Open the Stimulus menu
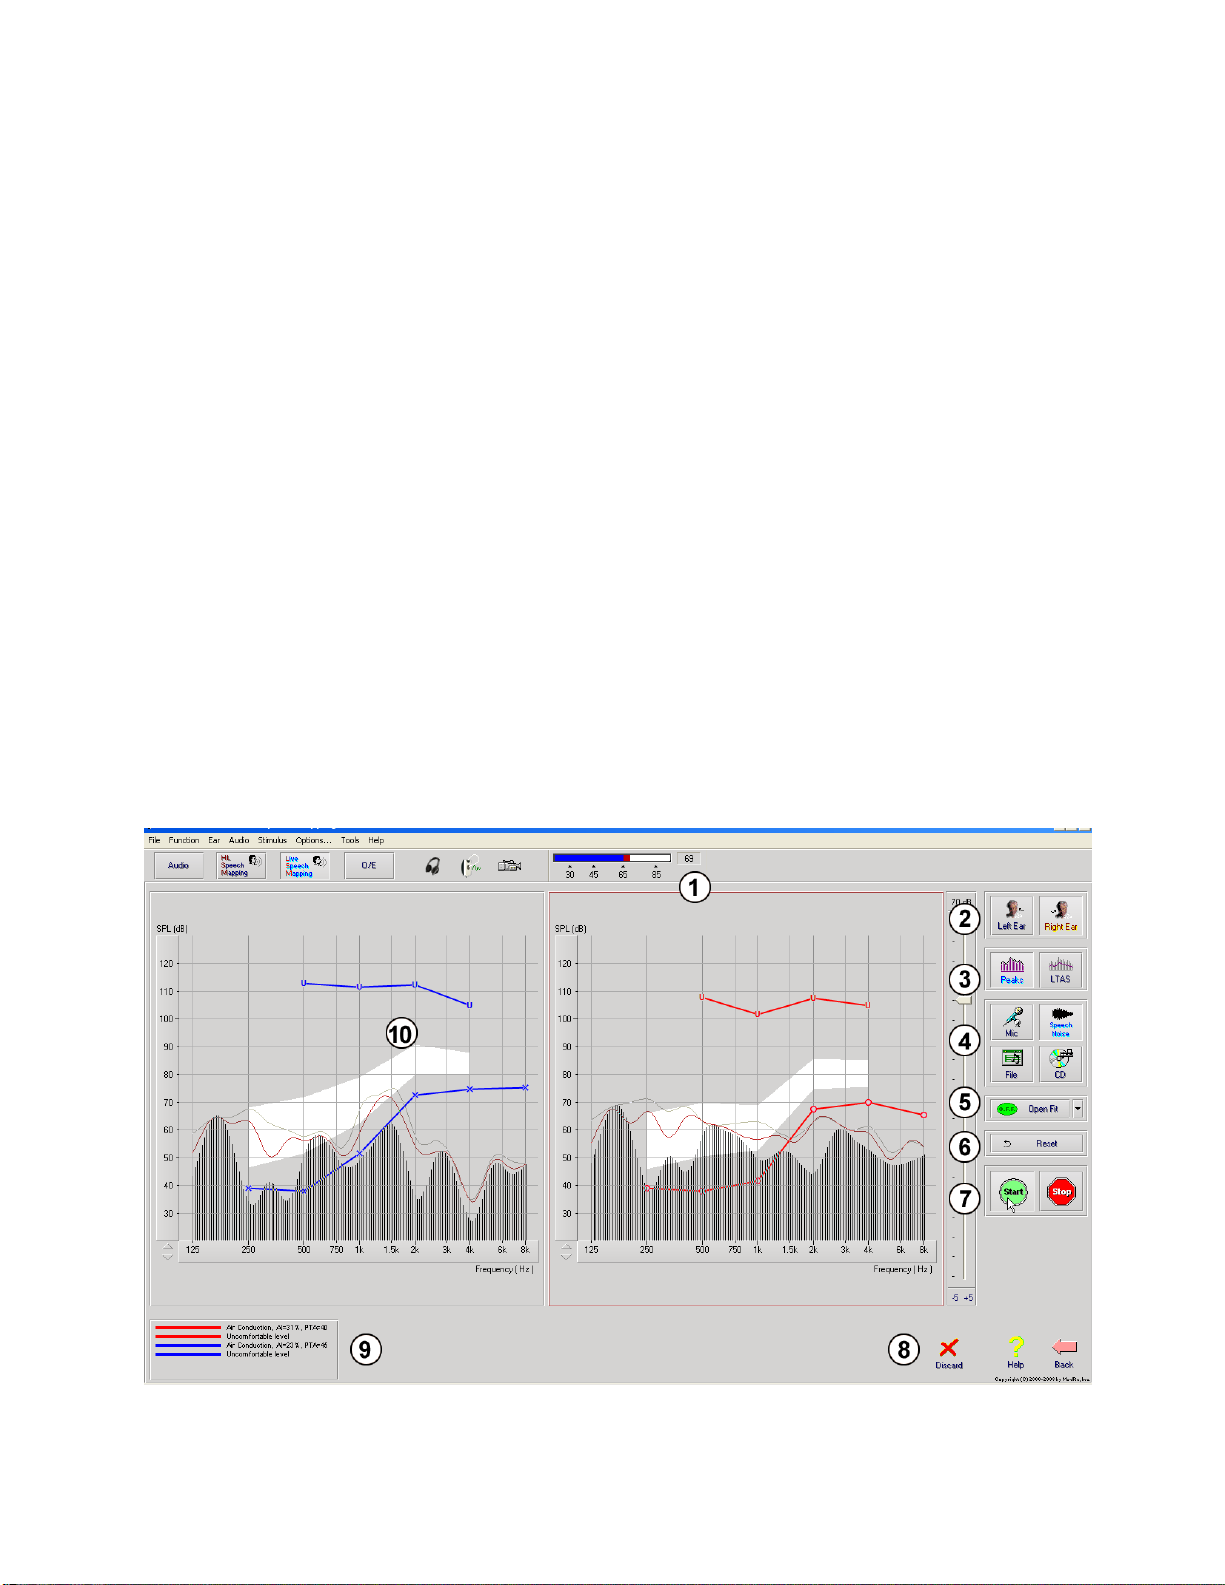Viewport: 1225px width, 1585px height. (272, 840)
